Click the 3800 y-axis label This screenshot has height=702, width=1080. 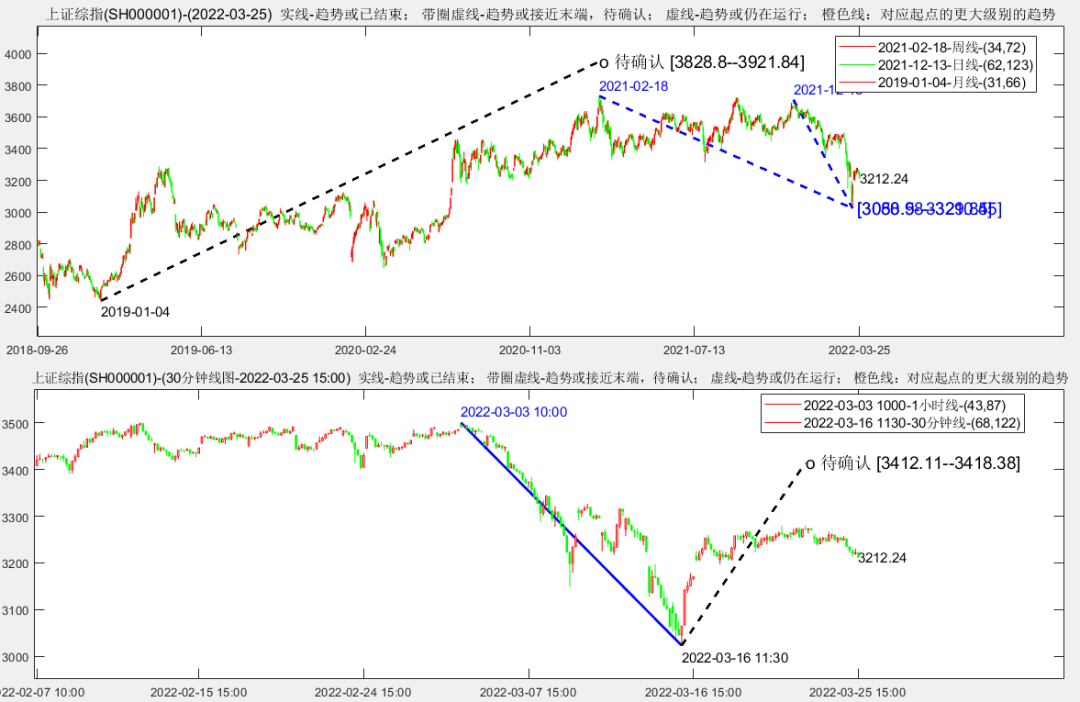pyautogui.click(x=17, y=86)
